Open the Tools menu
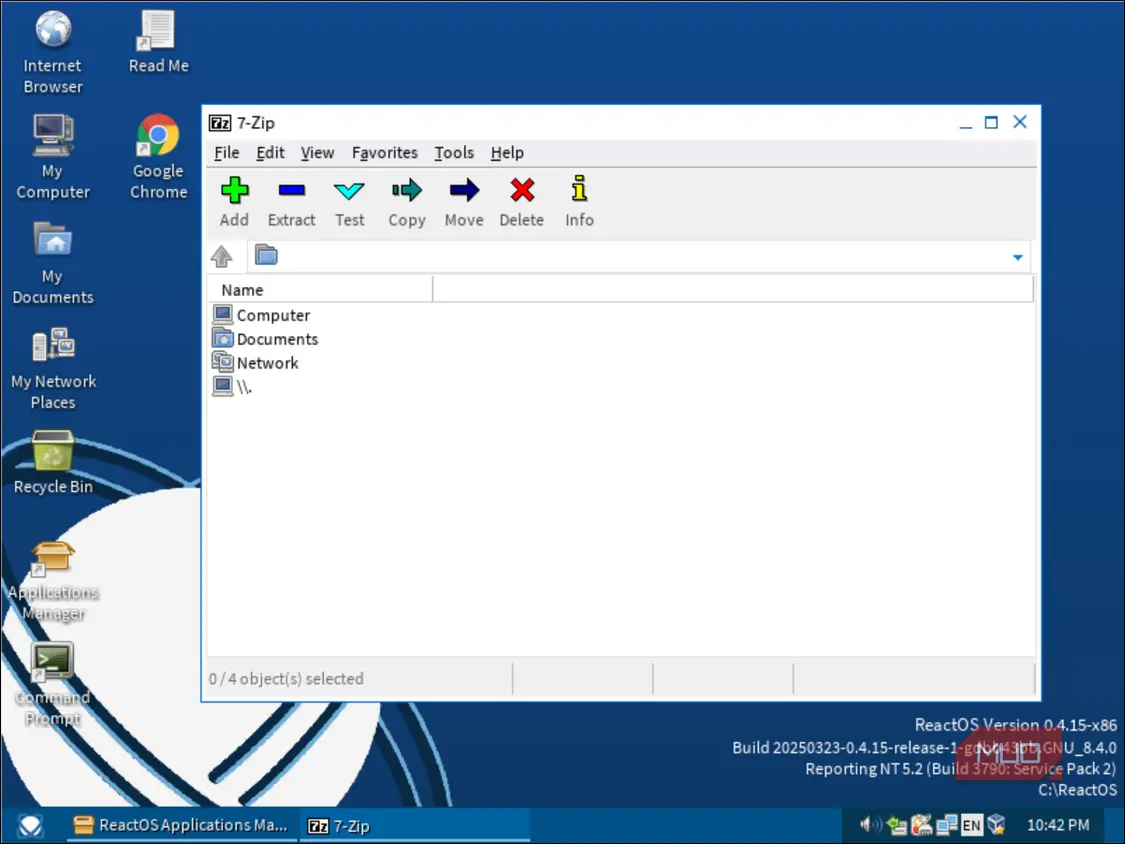The width and height of the screenshot is (1125, 844). pos(454,153)
